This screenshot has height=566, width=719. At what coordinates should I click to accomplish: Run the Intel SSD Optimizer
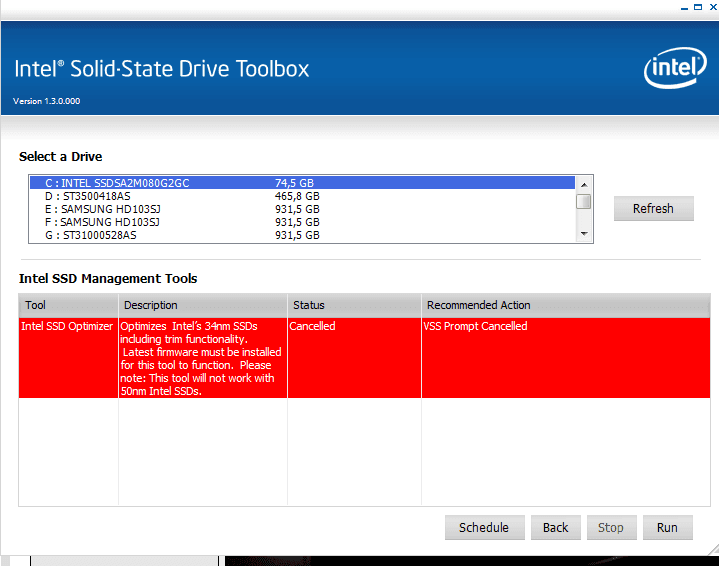[667, 527]
